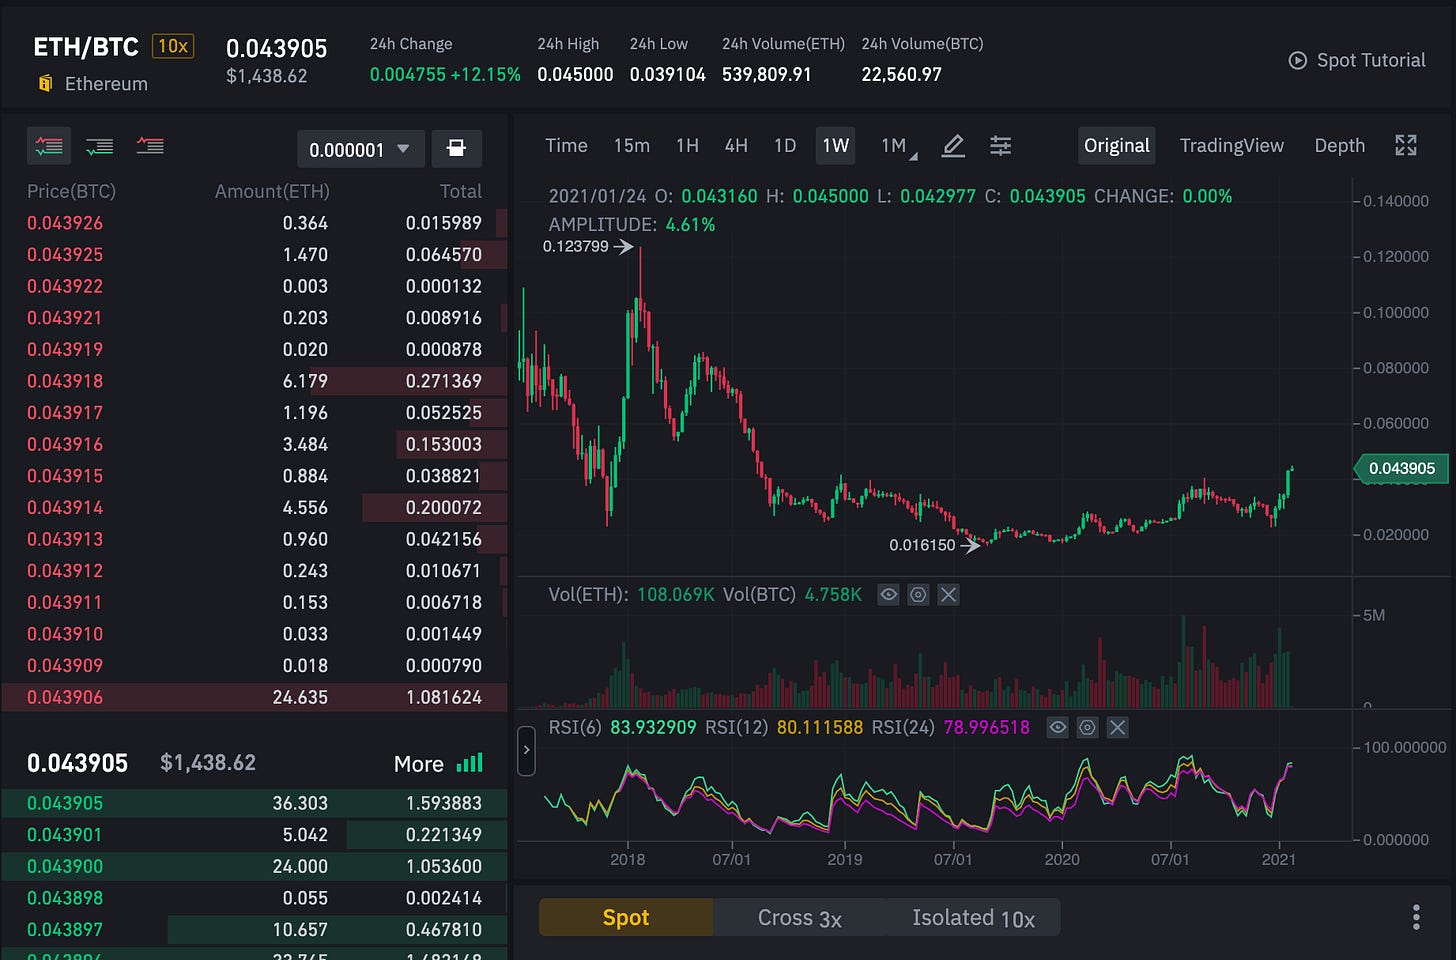
Task: Select the sell-orders-only order book view icon
Action: click(150, 147)
